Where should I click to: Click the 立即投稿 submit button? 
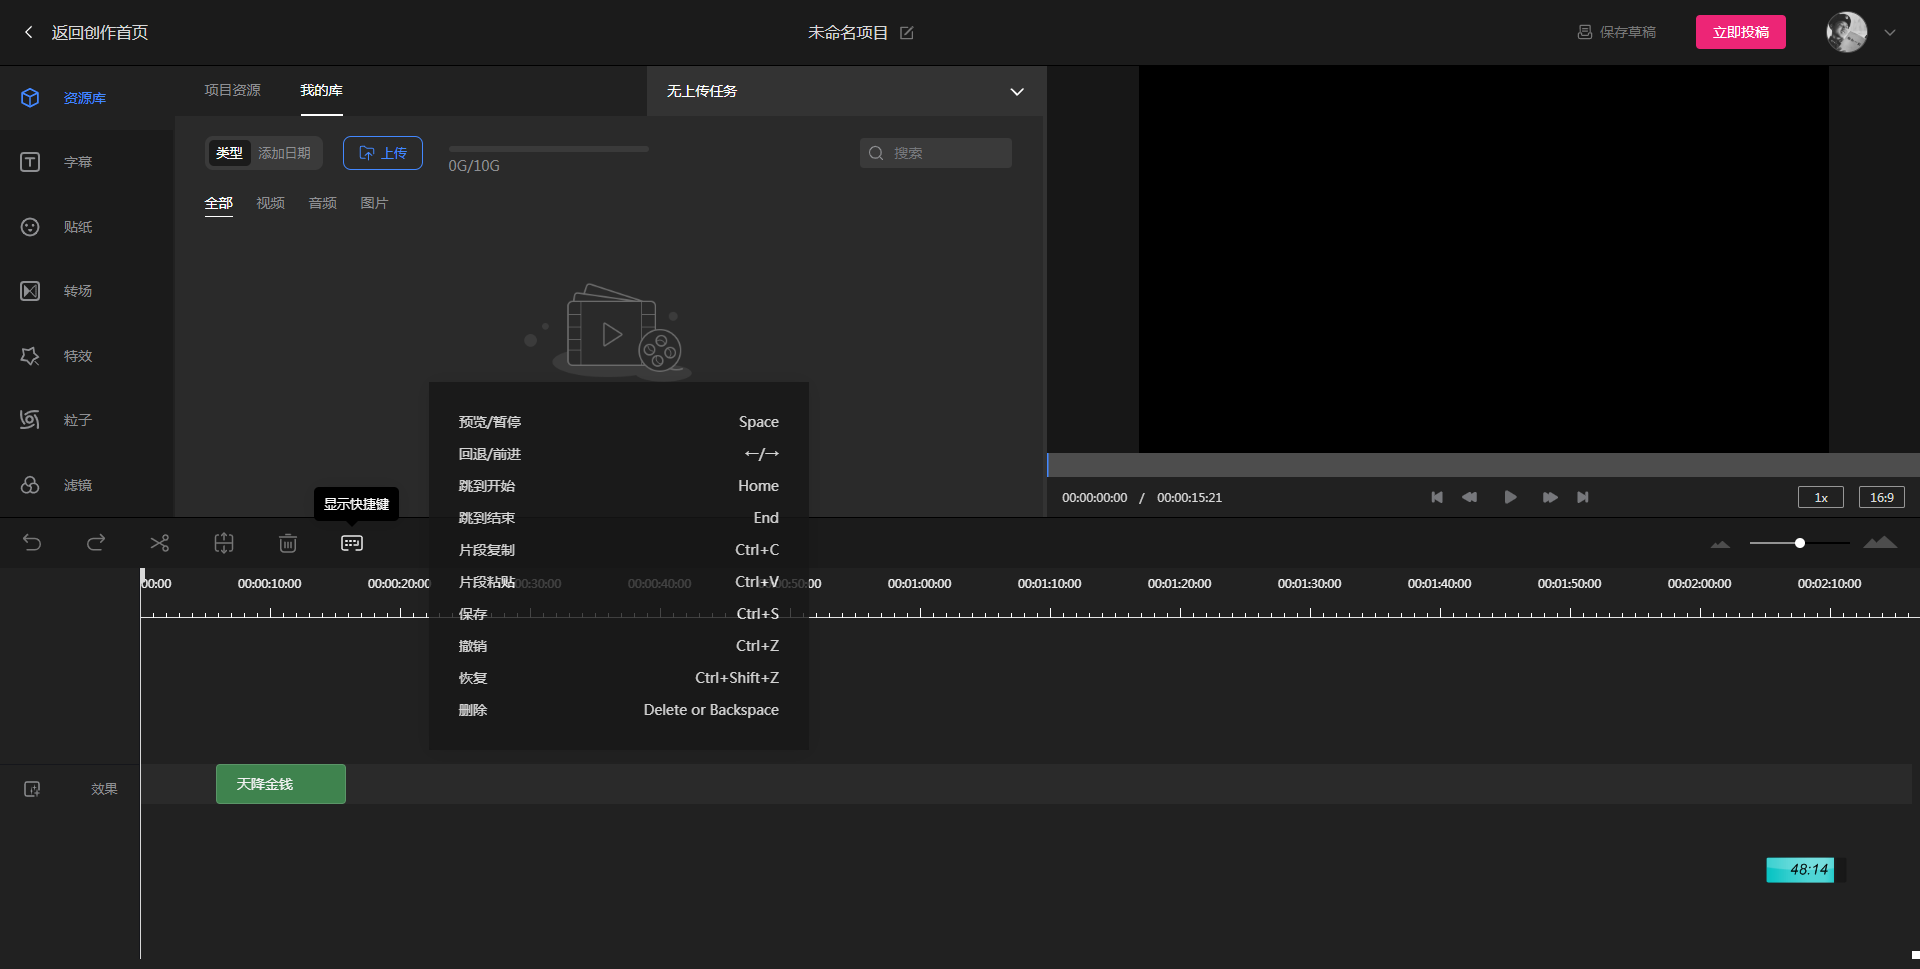(x=1741, y=32)
